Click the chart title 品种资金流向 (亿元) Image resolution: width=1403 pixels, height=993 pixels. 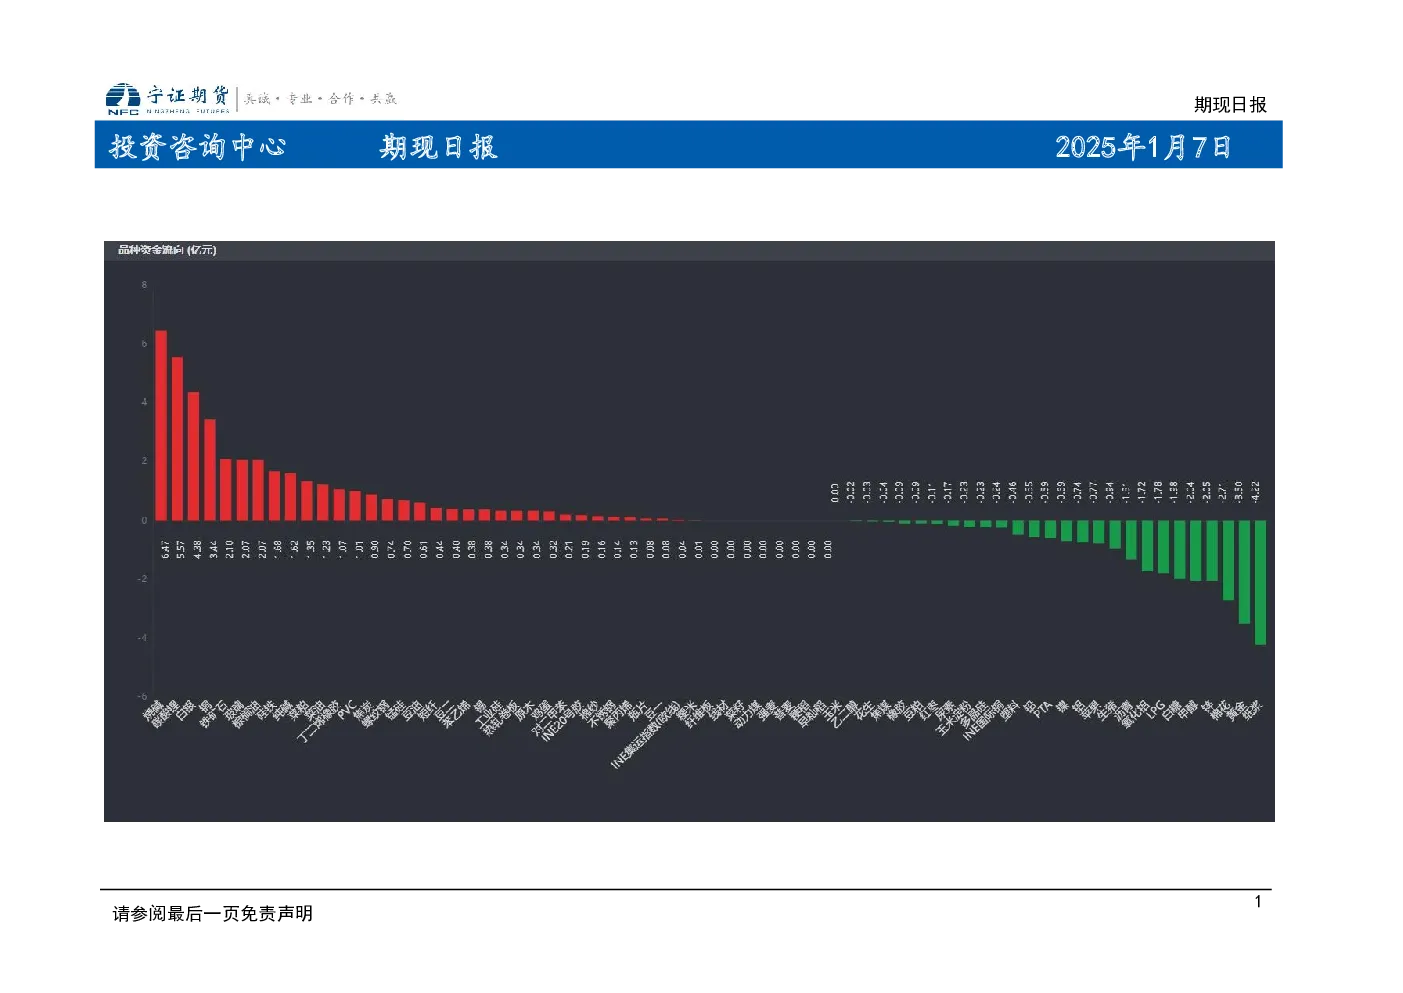pos(167,250)
